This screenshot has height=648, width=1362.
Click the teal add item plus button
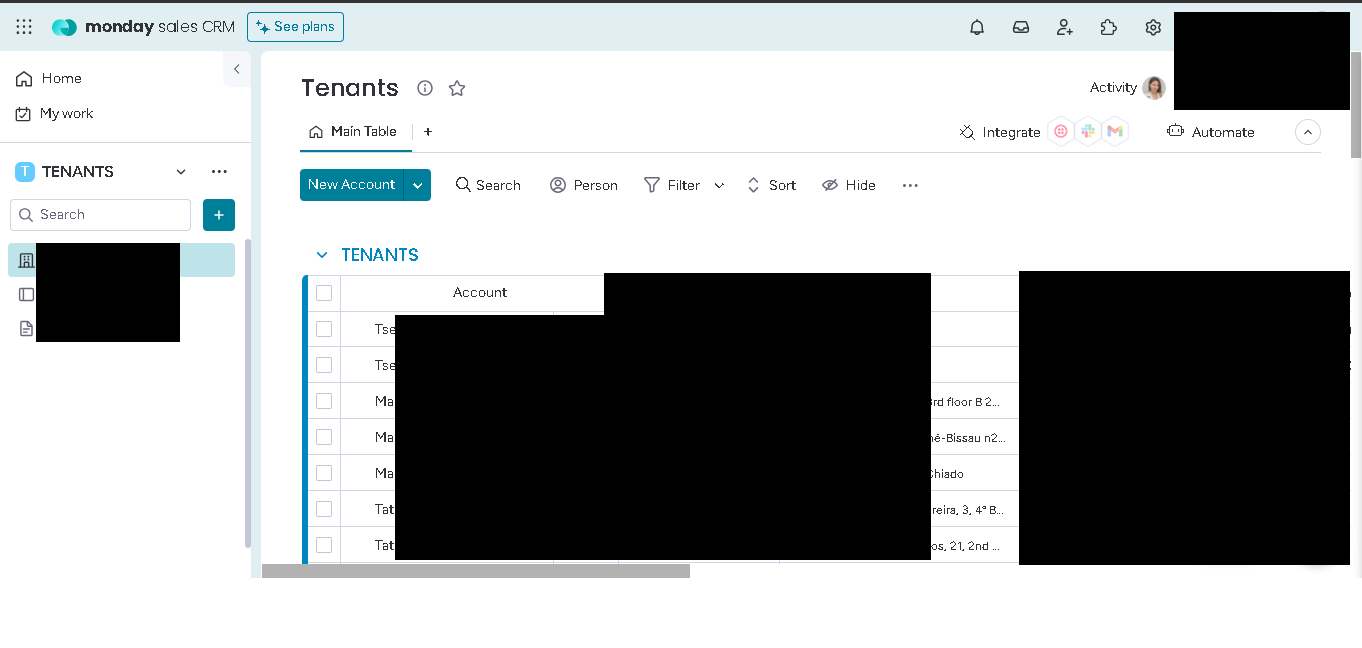[x=219, y=215]
